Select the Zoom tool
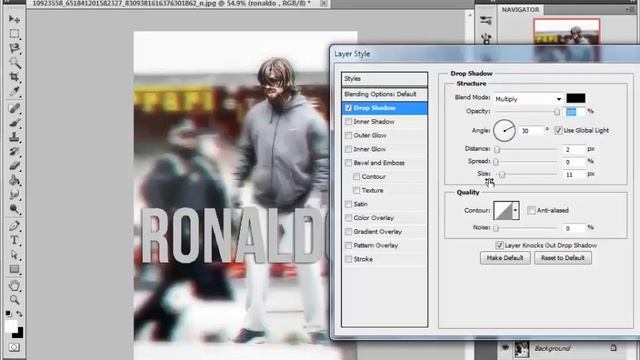The height and width of the screenshot is (360, 640). point(14,300)
